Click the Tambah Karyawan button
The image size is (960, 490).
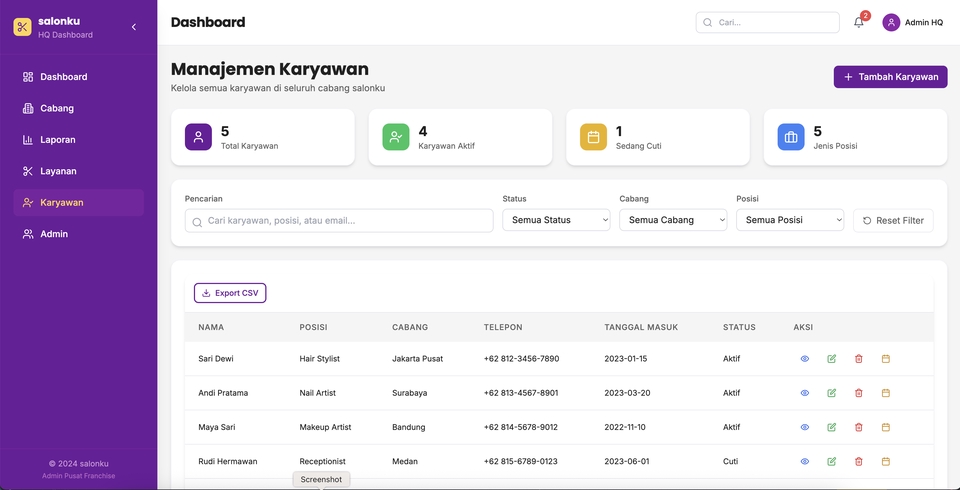[890, 77]
